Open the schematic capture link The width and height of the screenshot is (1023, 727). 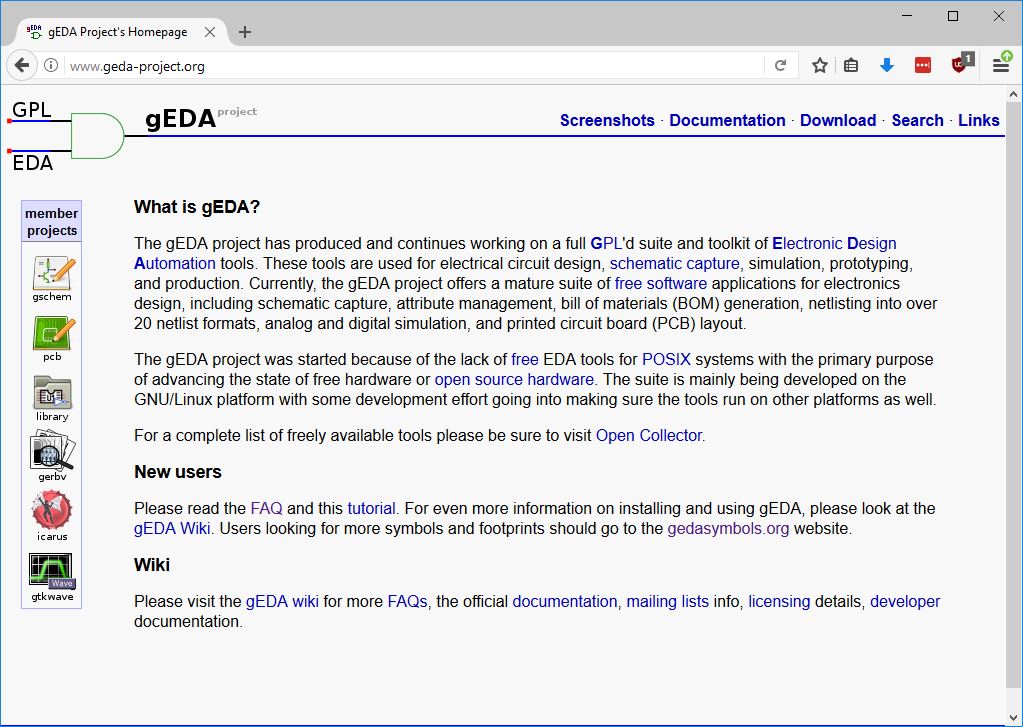[675, 264]
